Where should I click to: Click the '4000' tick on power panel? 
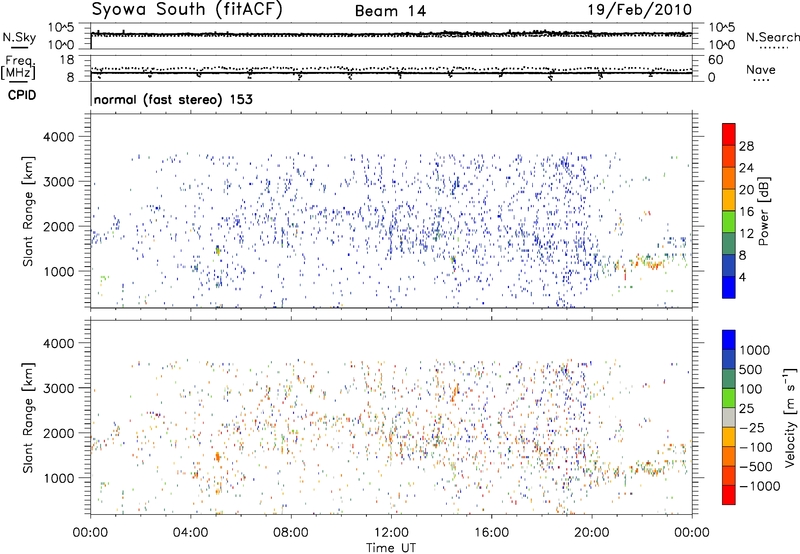[x=58, y=137]
